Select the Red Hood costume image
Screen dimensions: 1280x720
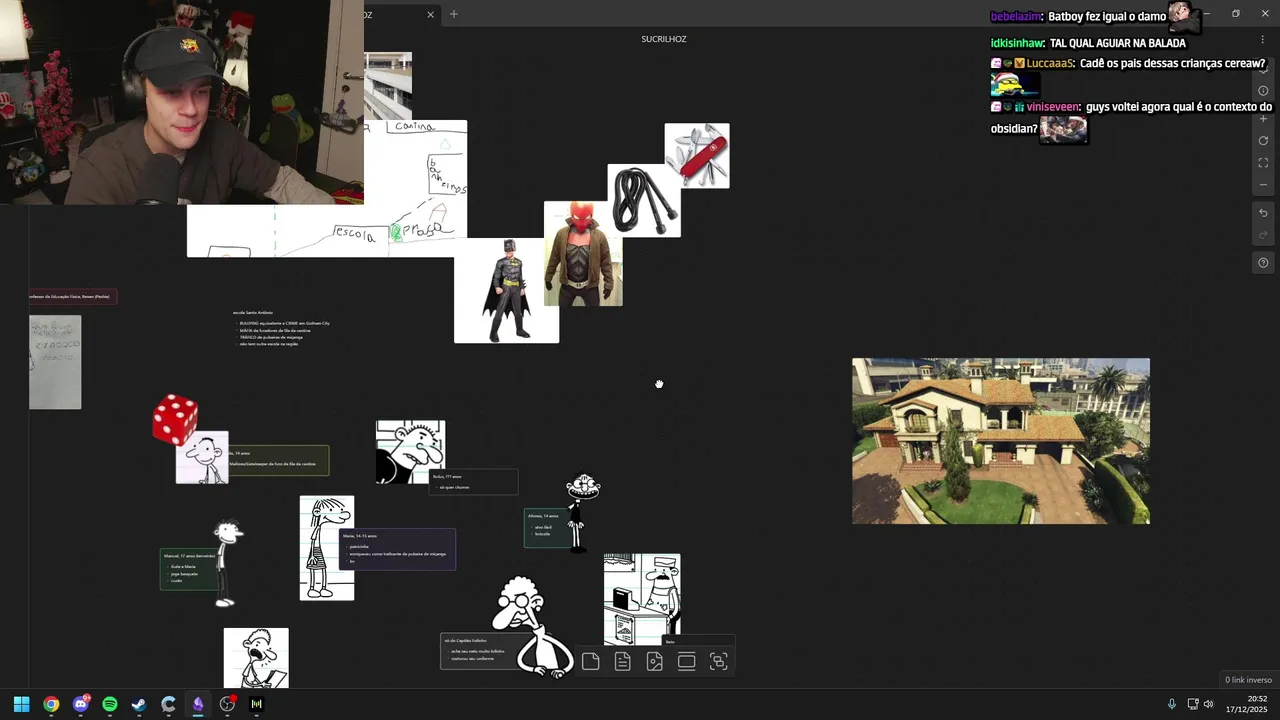click(x=583, y=254)
